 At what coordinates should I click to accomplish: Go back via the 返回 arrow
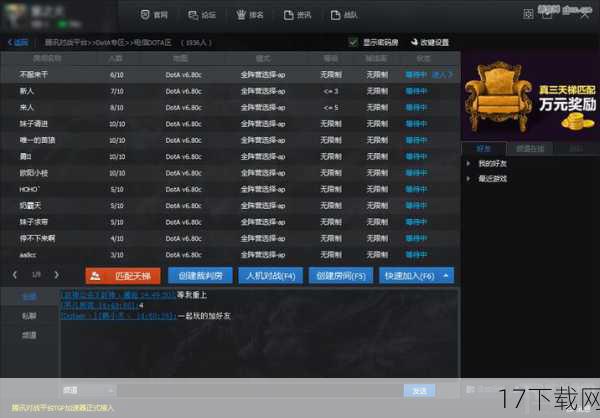(x=18, y=42)
